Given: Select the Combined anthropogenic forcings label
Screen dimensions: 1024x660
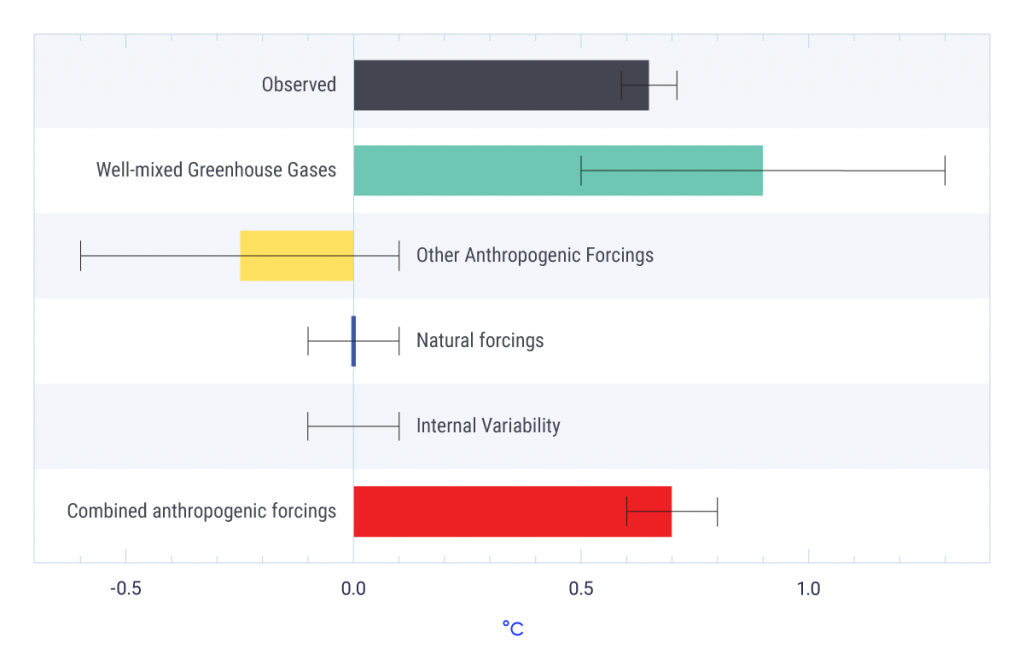Looking at the screenshot, I should click(x=202, y=511).
